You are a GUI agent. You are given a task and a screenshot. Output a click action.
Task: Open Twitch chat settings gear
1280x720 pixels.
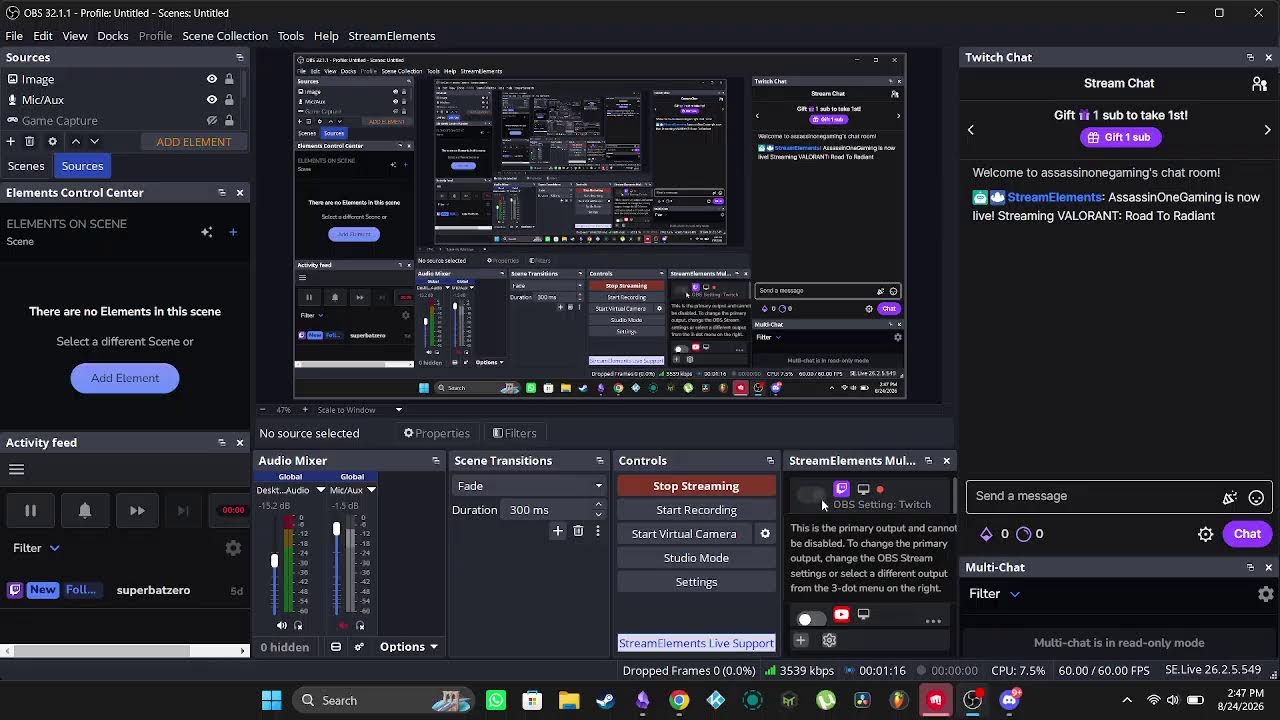pyautogui.click(x=1206, y=534)
